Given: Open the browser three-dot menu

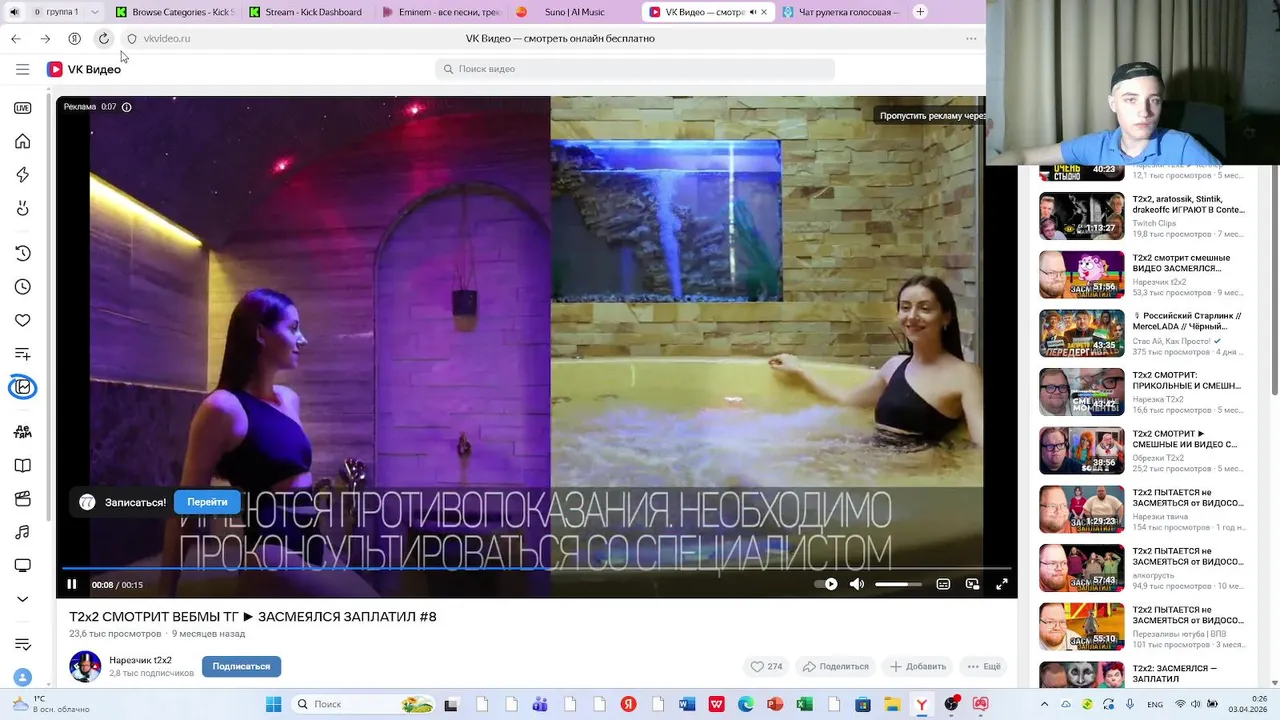Looking at the screenshot, I should [x=971, y=39].
